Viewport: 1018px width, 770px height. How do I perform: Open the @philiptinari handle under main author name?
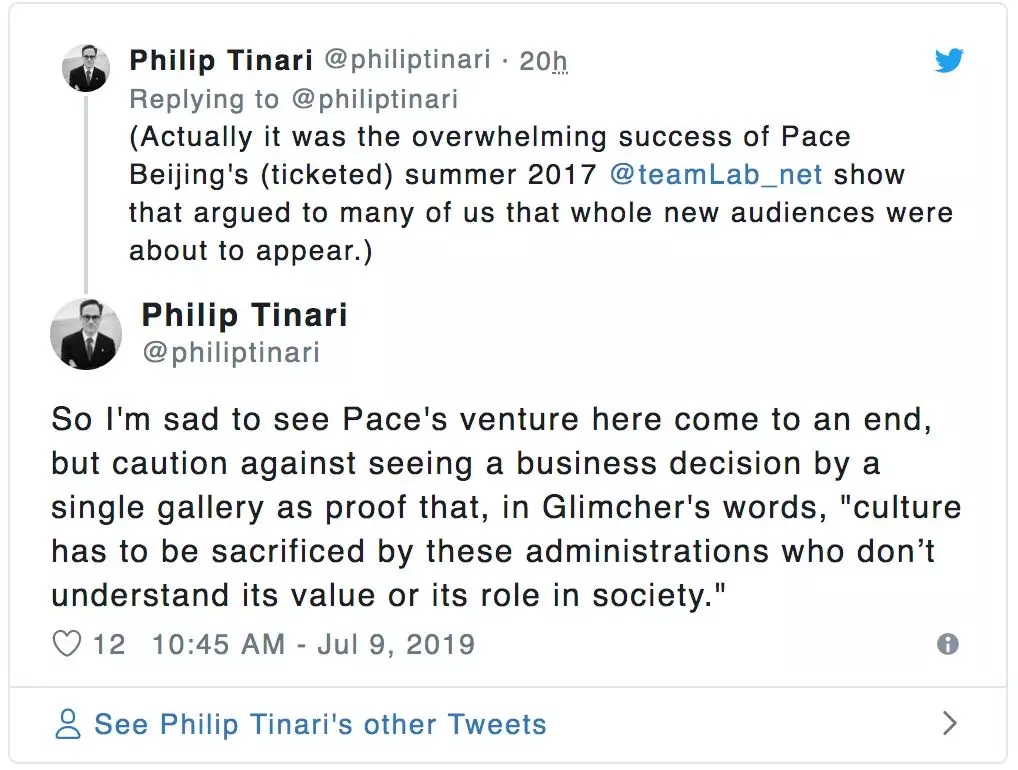click(x=231, y=353)
